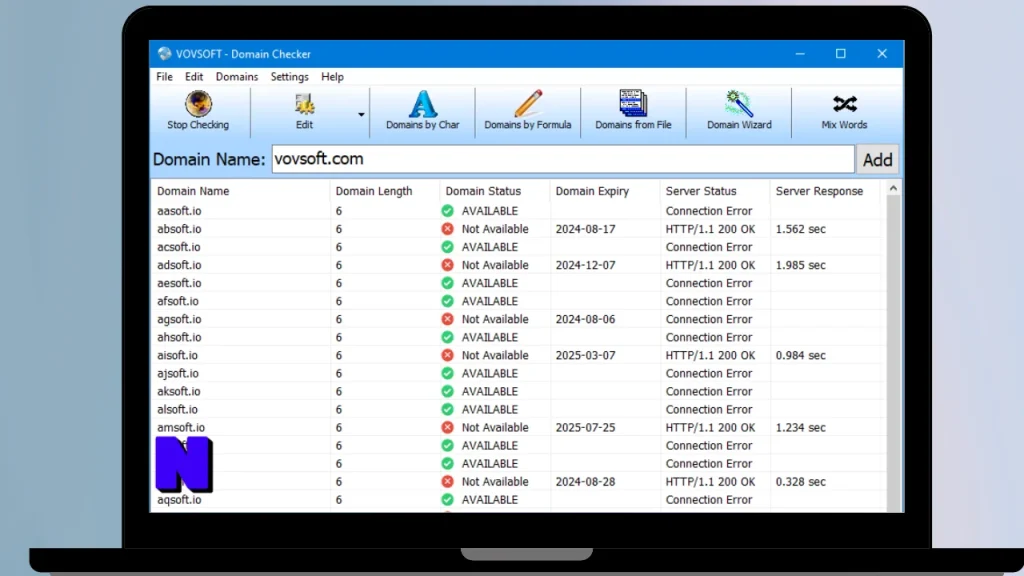Image resolution: width=1024 pixels, height=576 pixels.
Task: Click green available icon for alsoft.io
Action: pyautogui.click(x=447, y=409)
